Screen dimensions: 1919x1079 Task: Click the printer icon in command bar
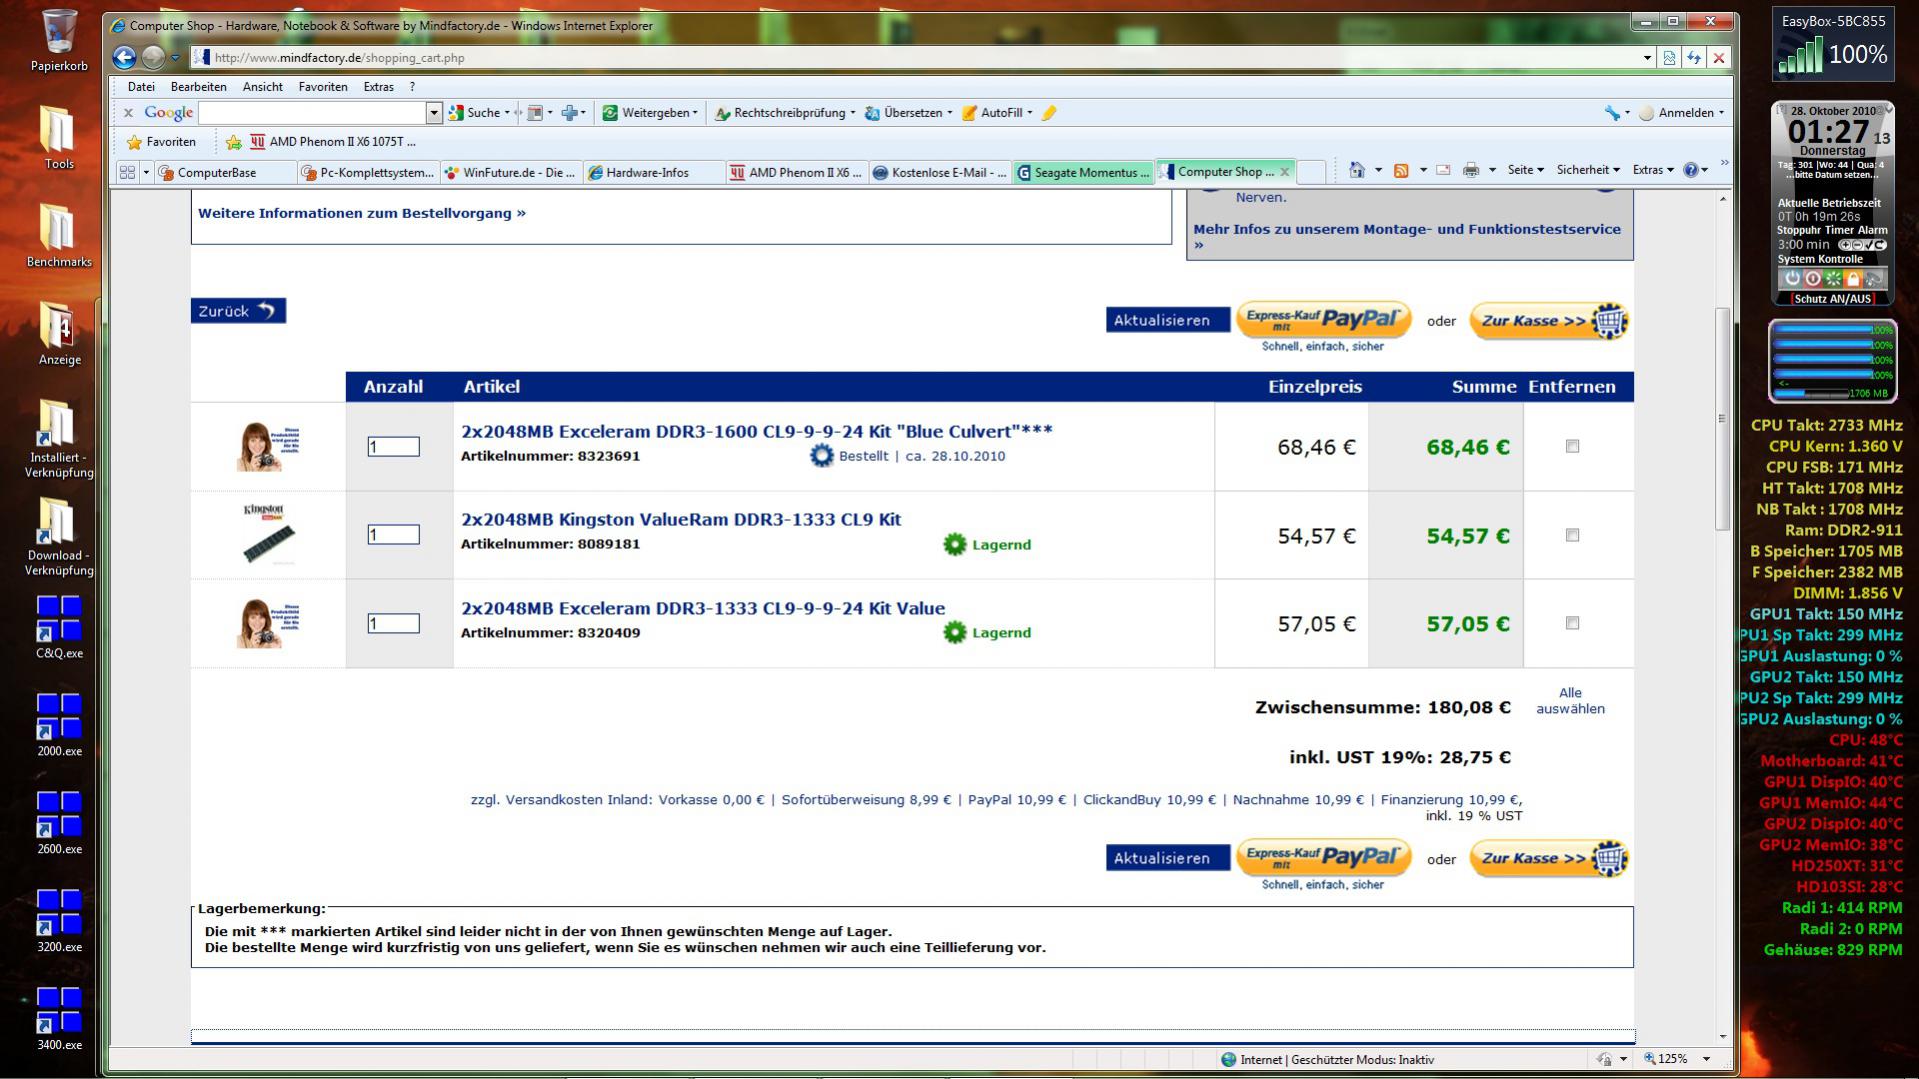(x=1470, y=170)
